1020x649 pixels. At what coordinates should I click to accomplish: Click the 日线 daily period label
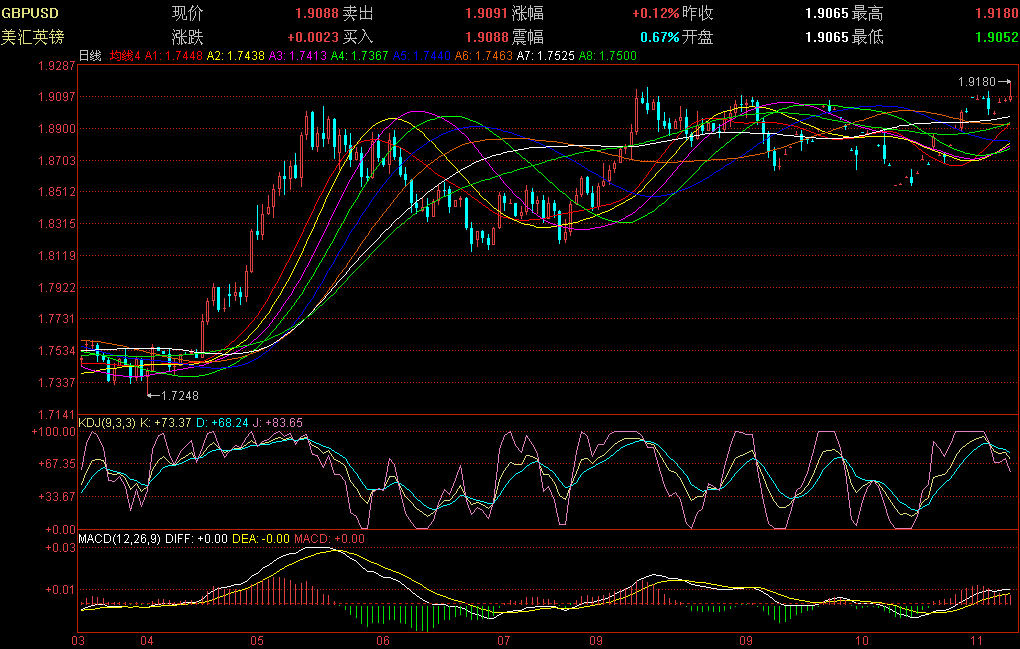coord(90,56)
